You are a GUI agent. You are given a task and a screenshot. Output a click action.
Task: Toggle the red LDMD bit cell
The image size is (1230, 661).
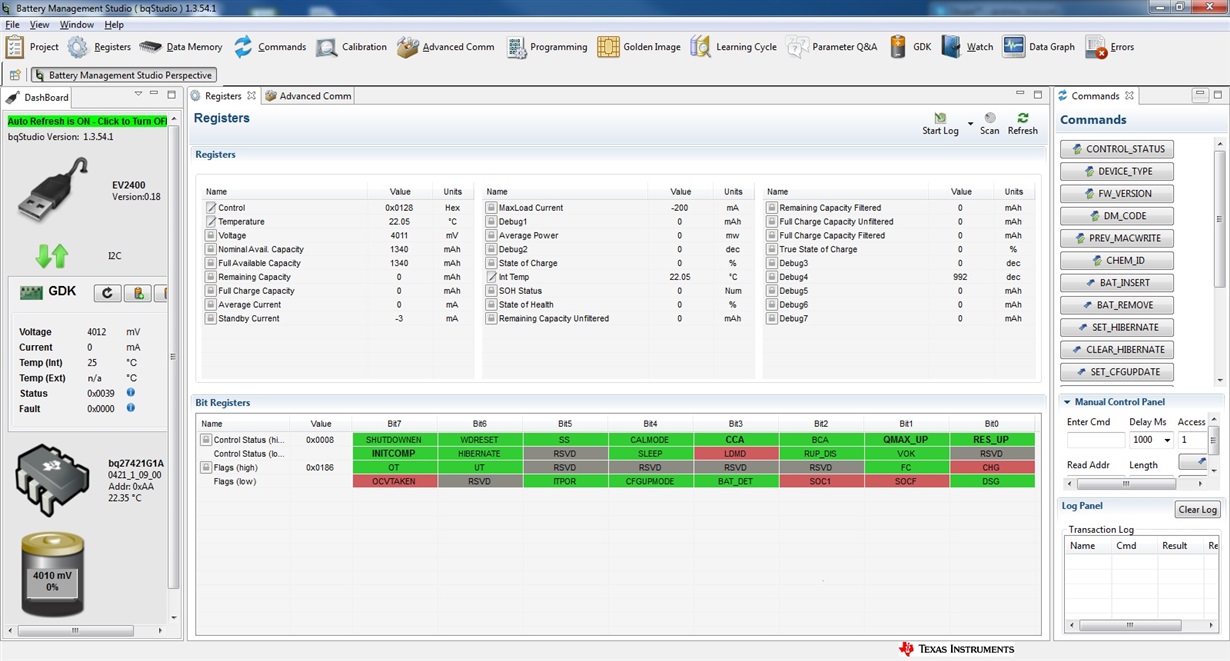pos(736,453)
